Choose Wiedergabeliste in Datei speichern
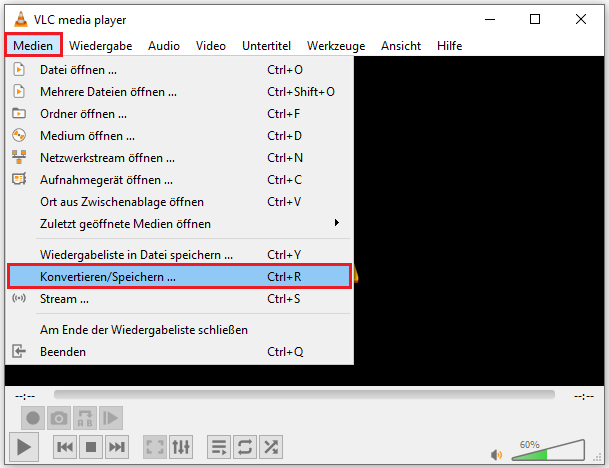Viewport: 609px width, 468px height. (179, 255)
